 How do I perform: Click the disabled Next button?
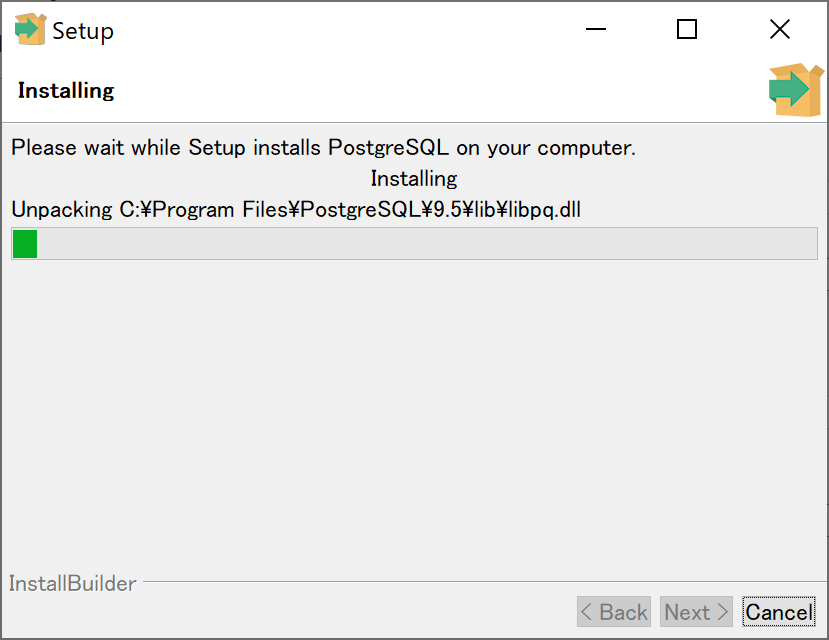695,611
